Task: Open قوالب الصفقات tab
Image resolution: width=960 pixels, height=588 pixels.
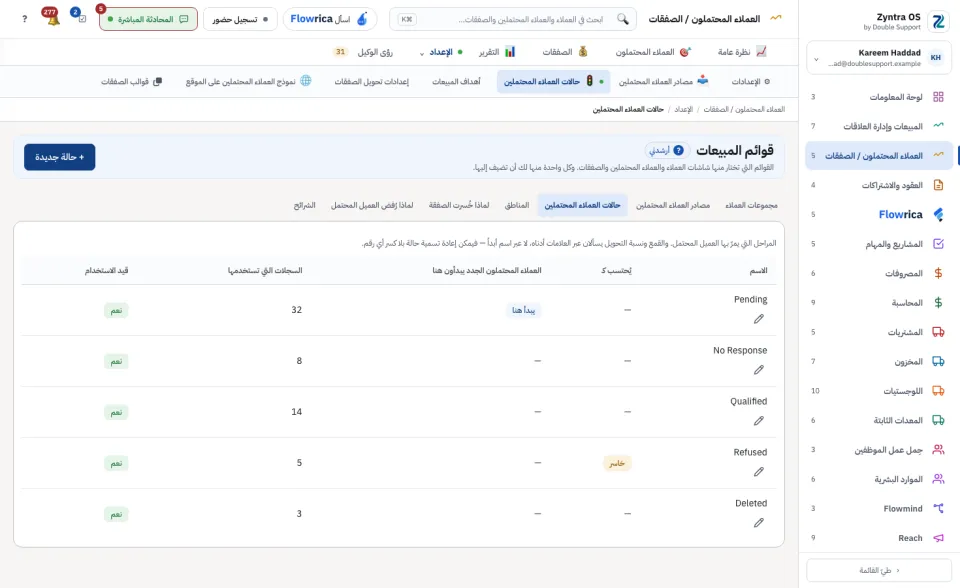Action: (x=131, y=81)
